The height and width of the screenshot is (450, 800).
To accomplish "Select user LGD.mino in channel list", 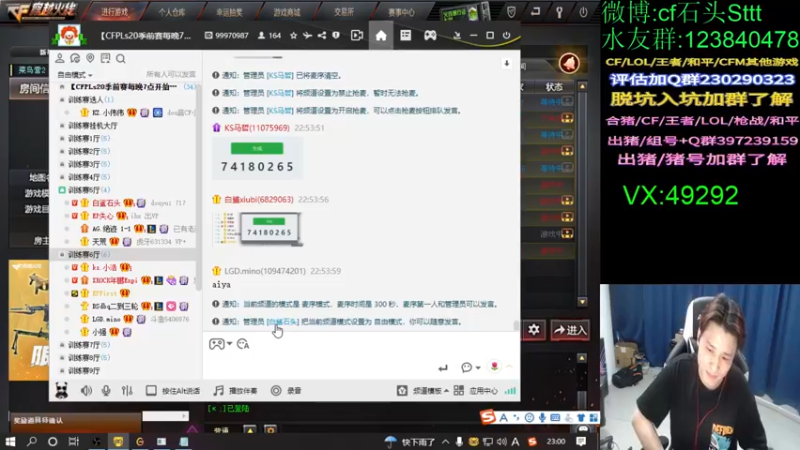I will click(106, 319).
